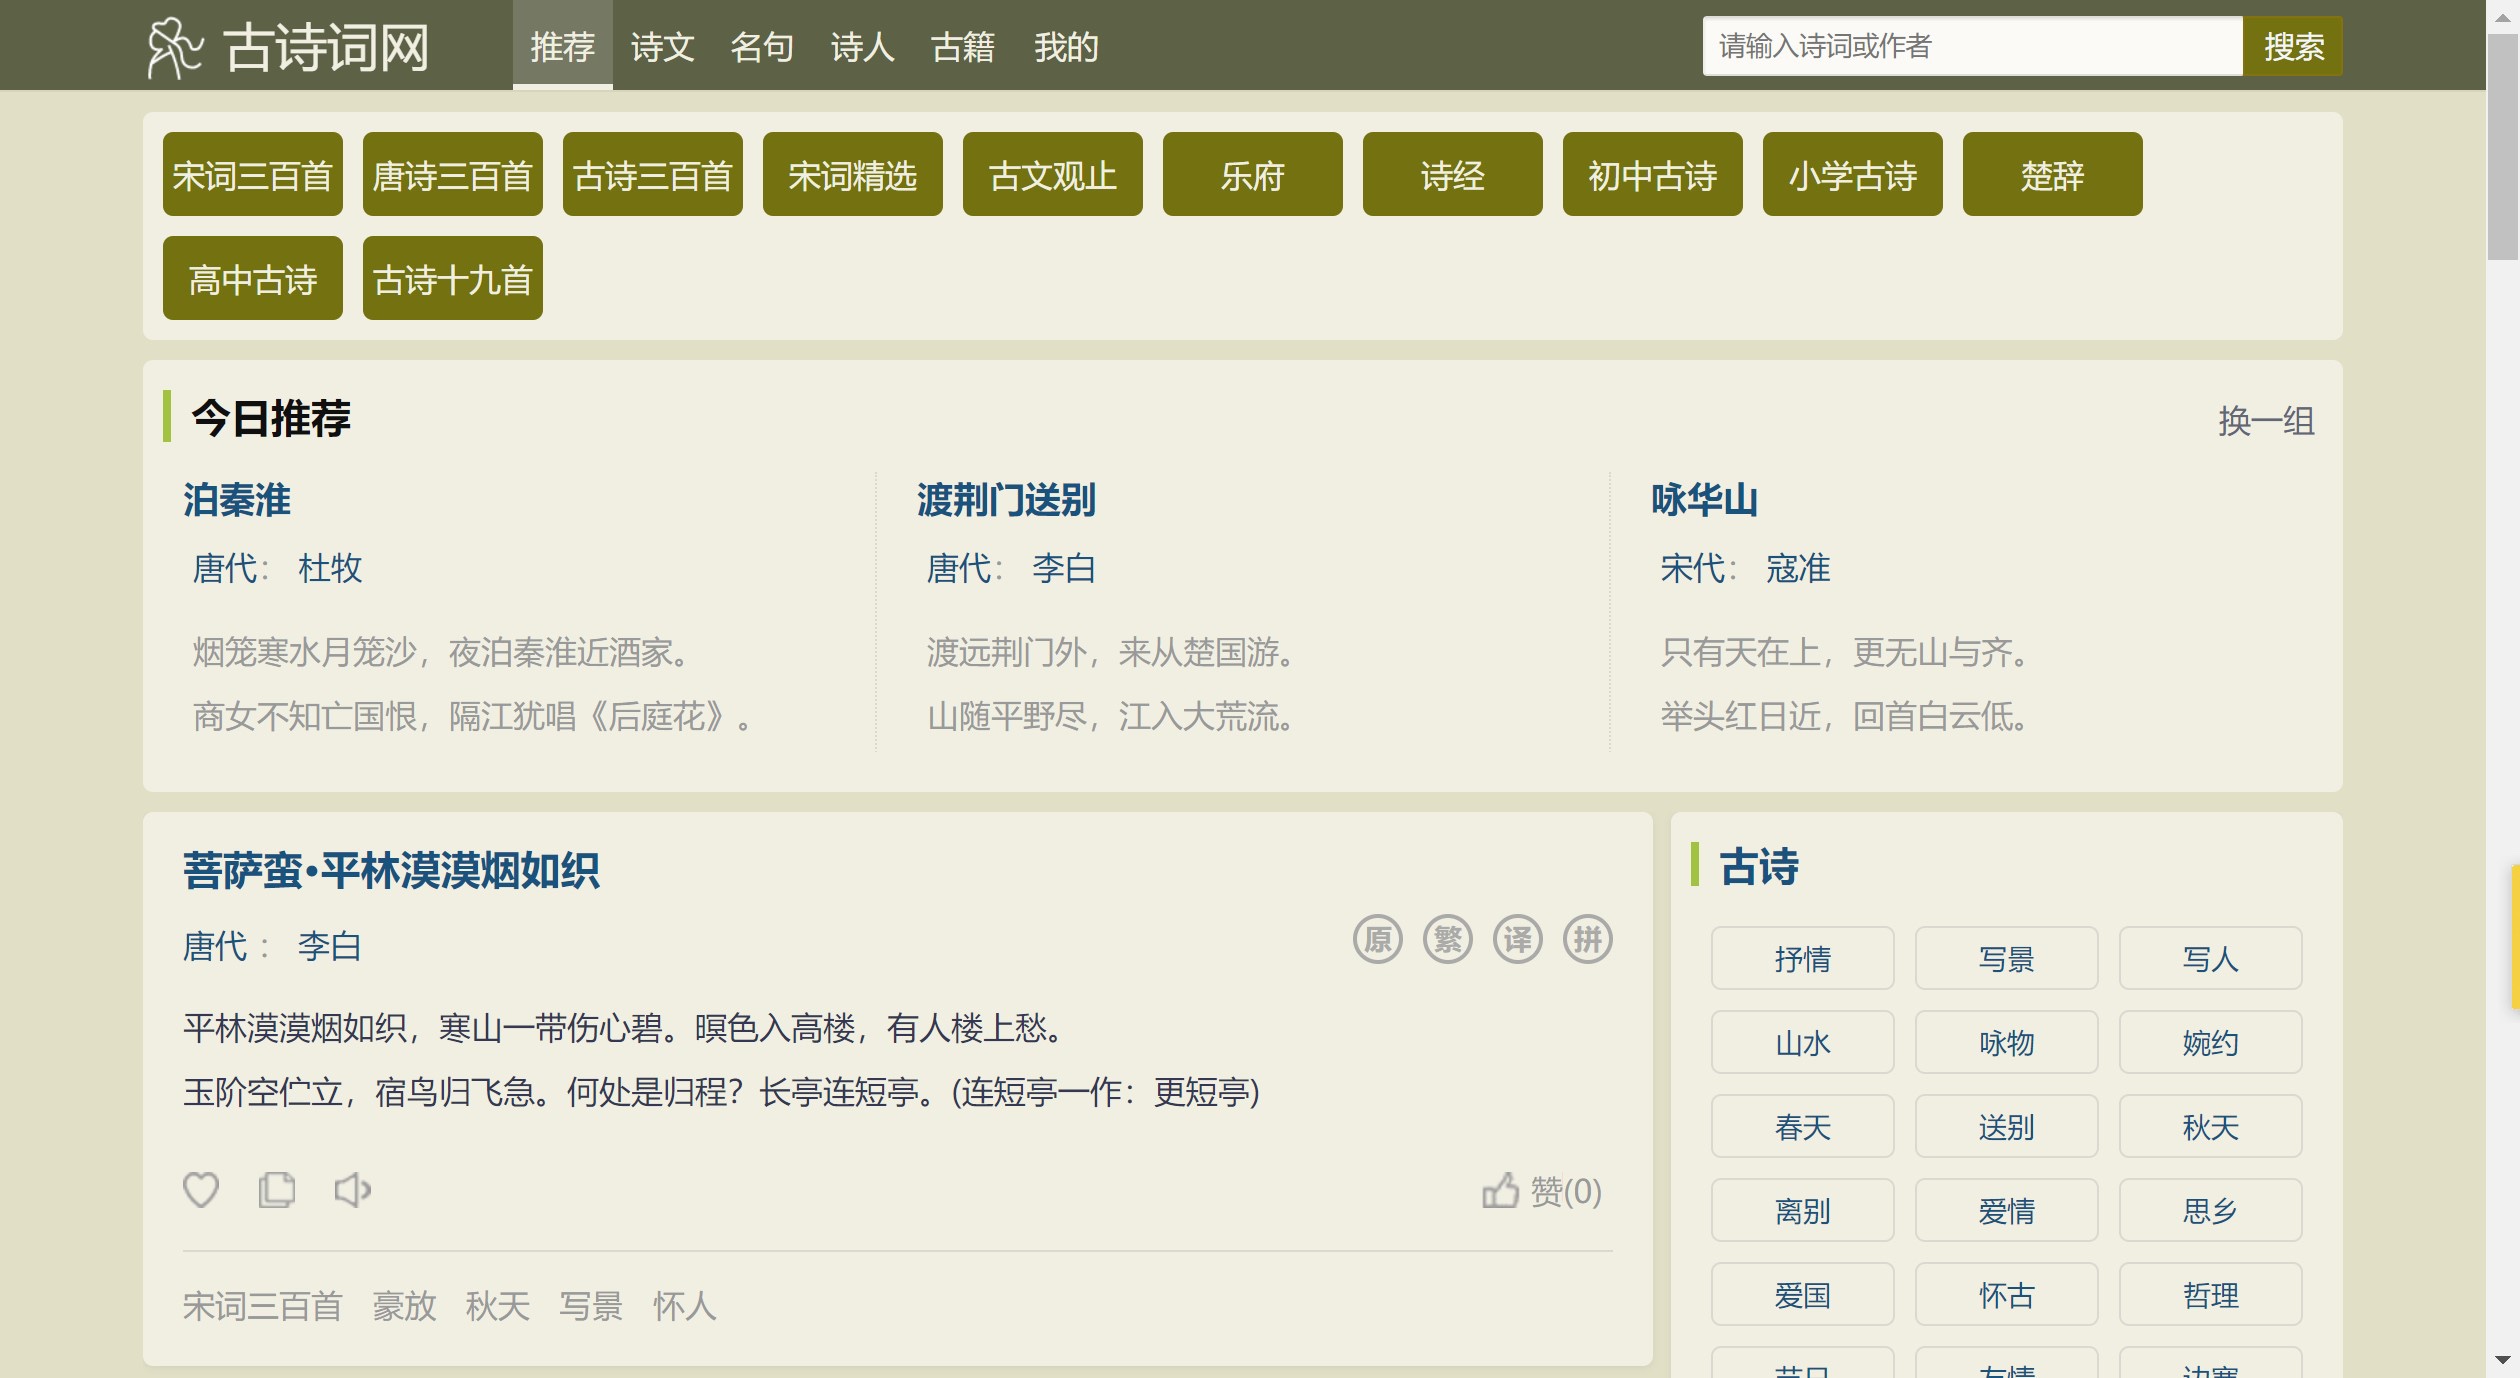
Task: Open the 诗文 navigation tab
Action: (x=662, y=47)
